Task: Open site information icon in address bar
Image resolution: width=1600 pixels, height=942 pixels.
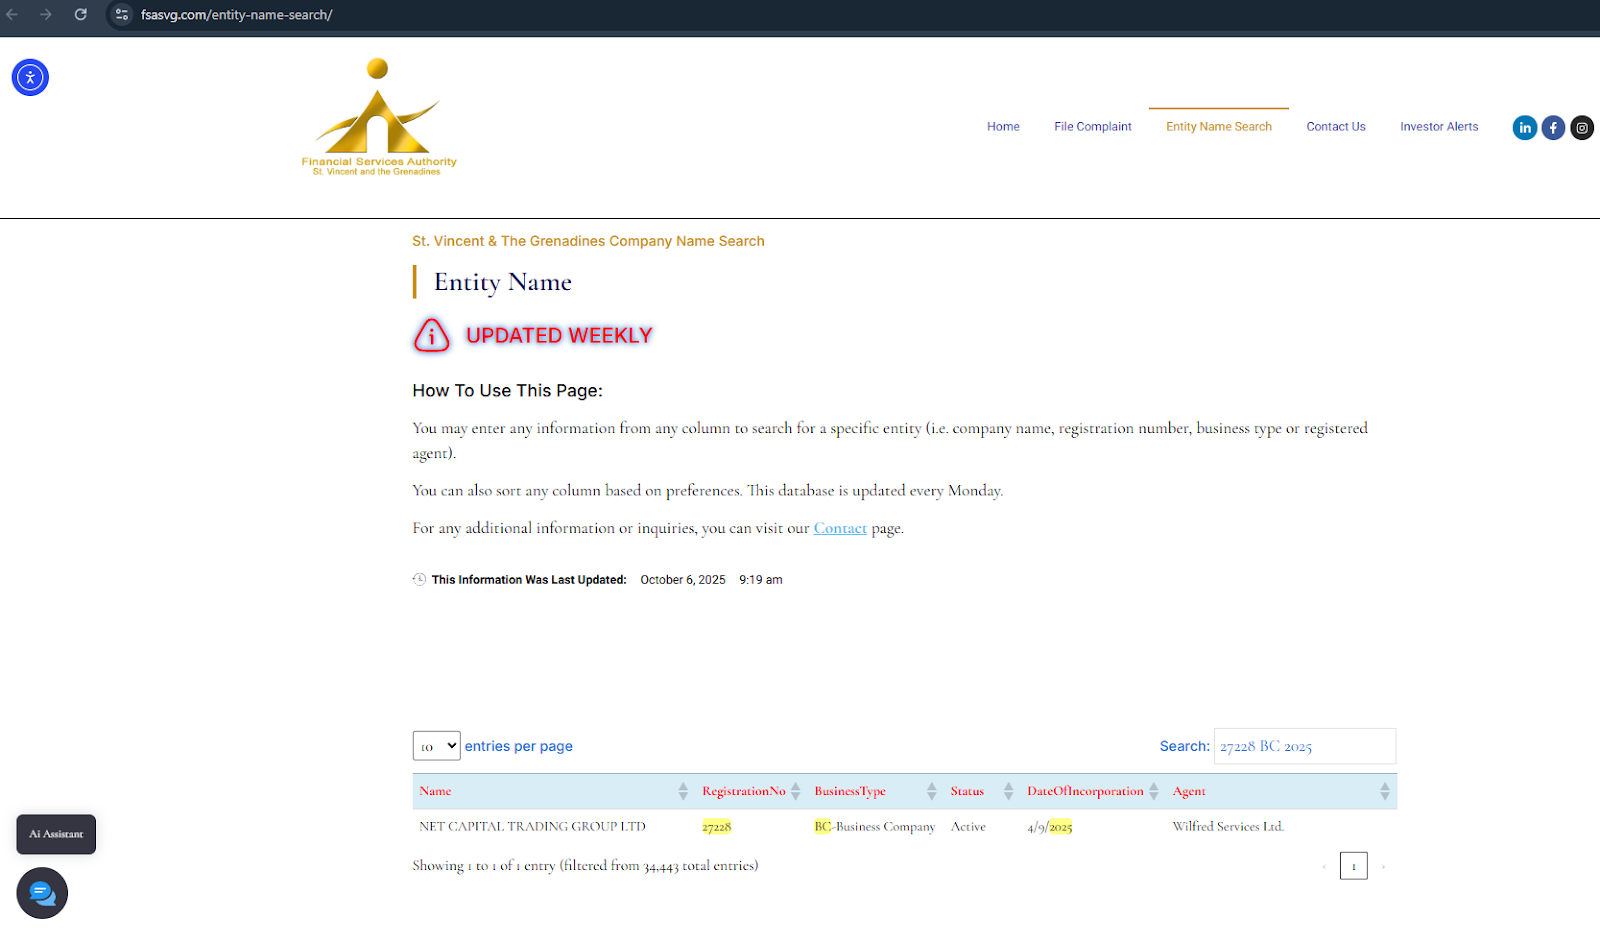Action: pyautogui.click(x=122, y=15)
